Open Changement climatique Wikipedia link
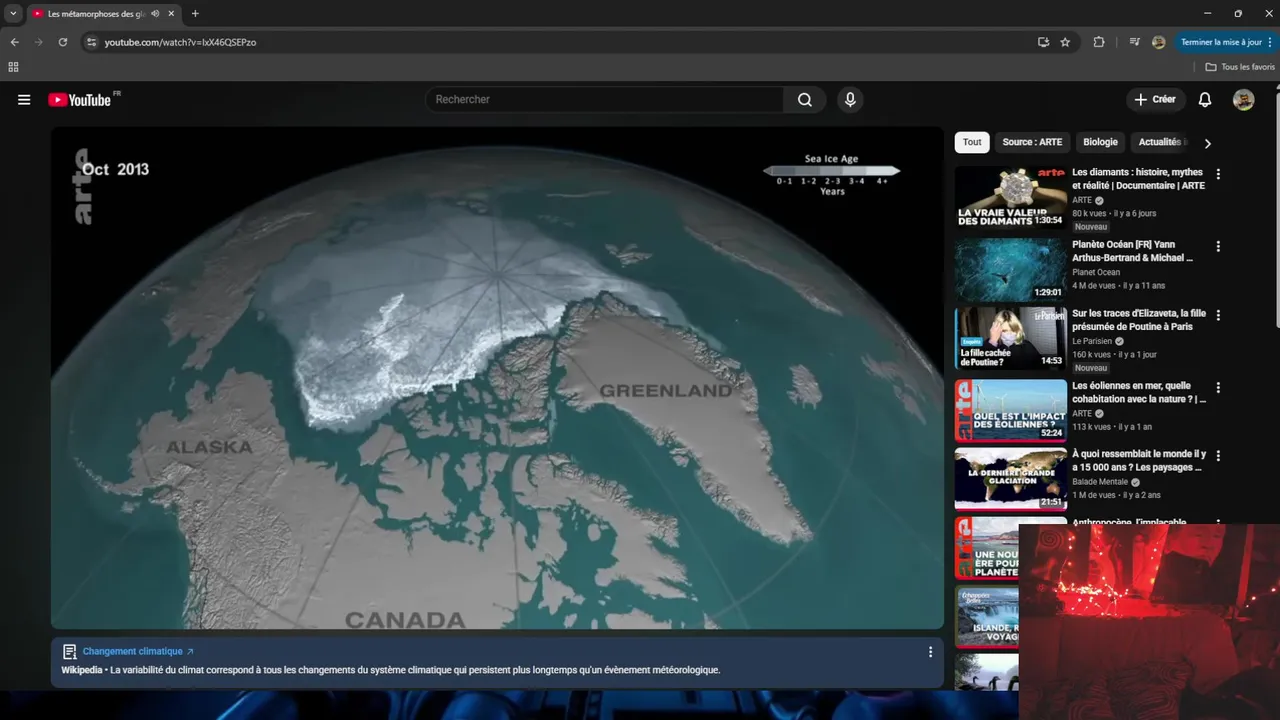This screenshot has width=1280, height=720. (x=138, y=651)
